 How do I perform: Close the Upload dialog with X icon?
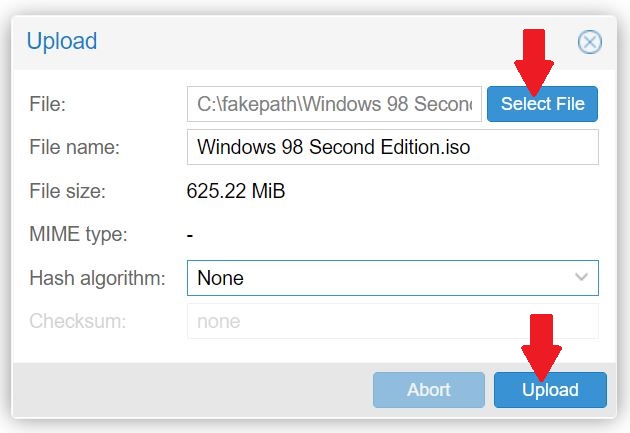[x=590, y=42]
